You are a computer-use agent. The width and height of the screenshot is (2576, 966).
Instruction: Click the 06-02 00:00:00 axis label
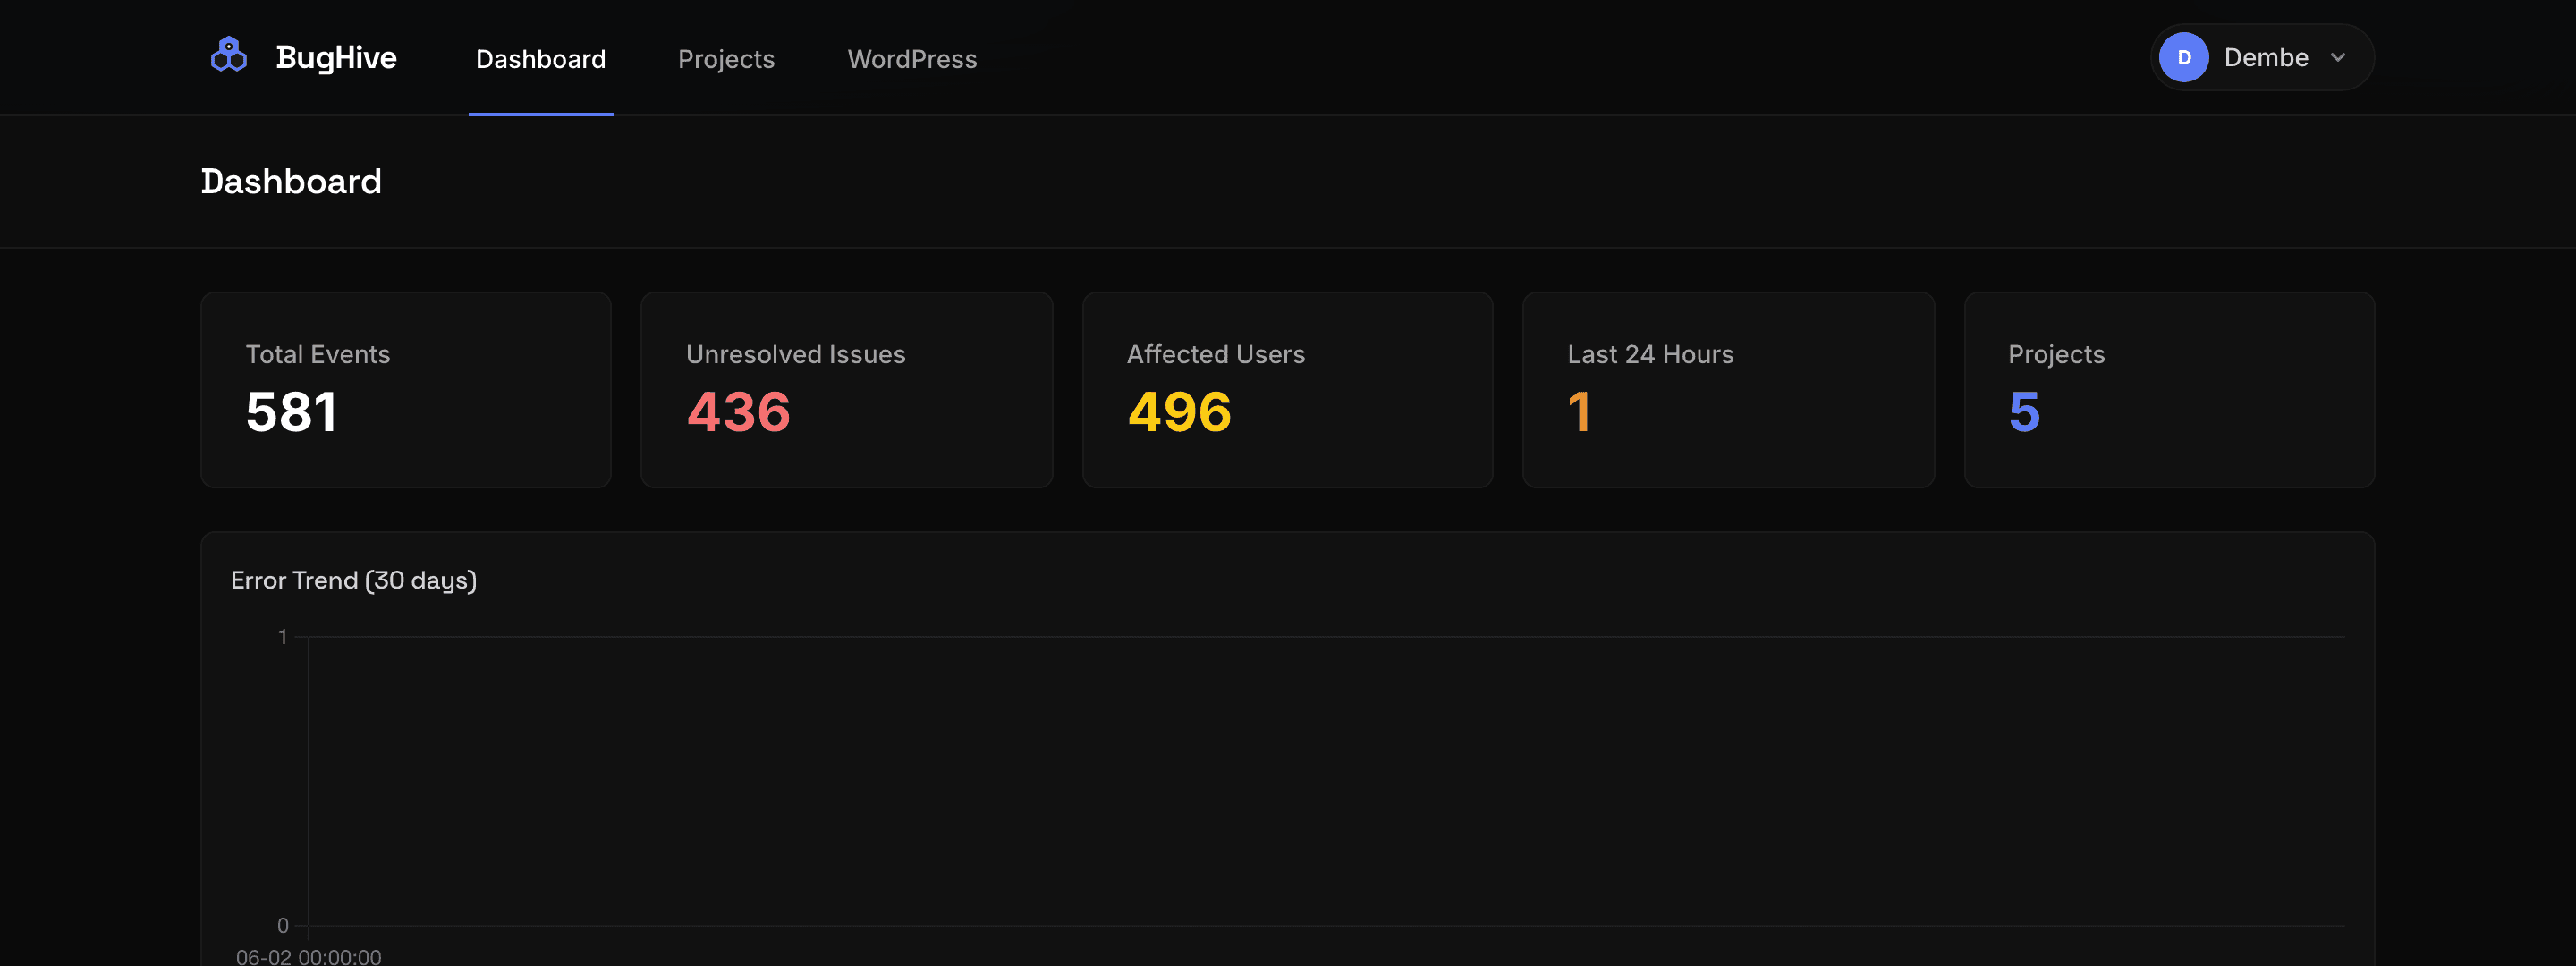(x=308, y=957)
